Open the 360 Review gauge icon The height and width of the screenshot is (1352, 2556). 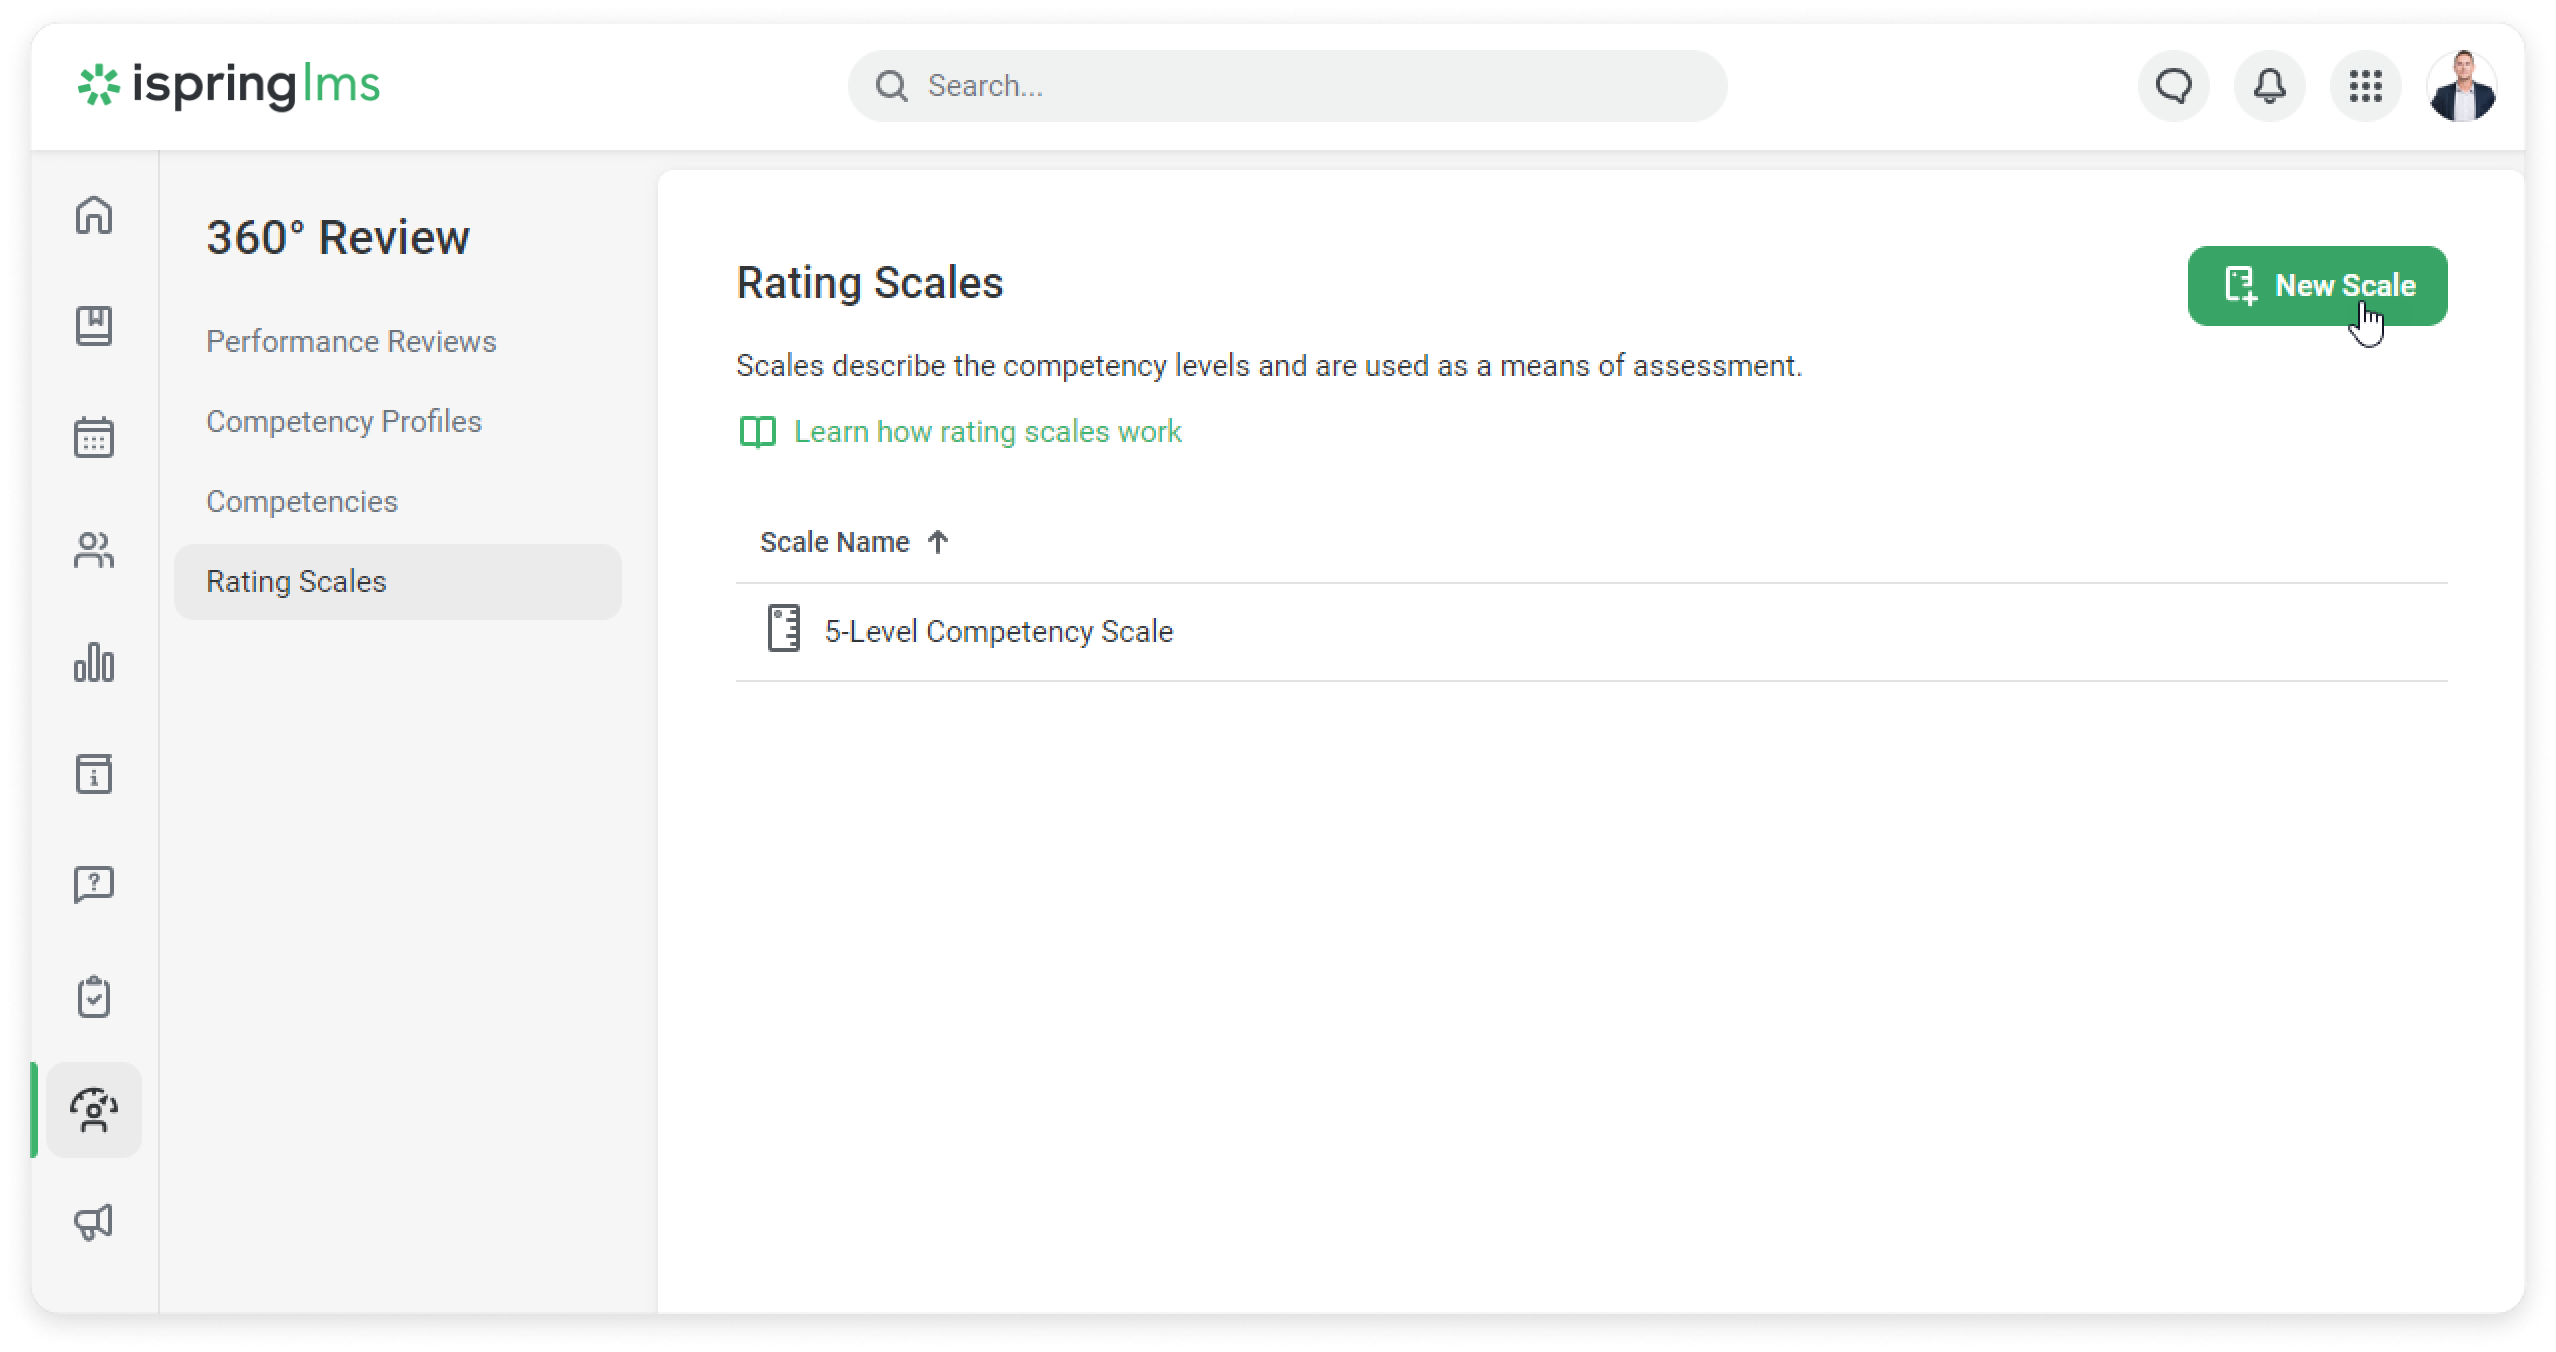(x=94, y=1110)
